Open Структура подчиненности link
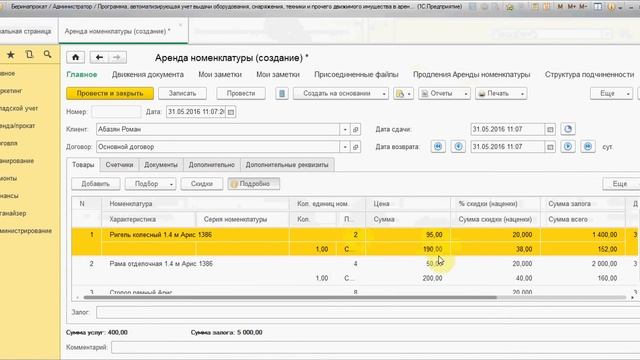Image resolution: width=640 pixels, height=360 pixels. tap(589, 75)
